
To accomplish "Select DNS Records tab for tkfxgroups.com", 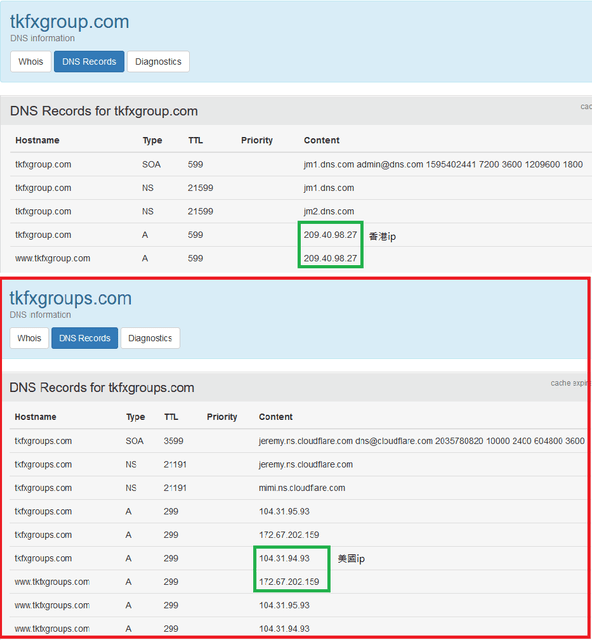I will [x=85, y=338].
